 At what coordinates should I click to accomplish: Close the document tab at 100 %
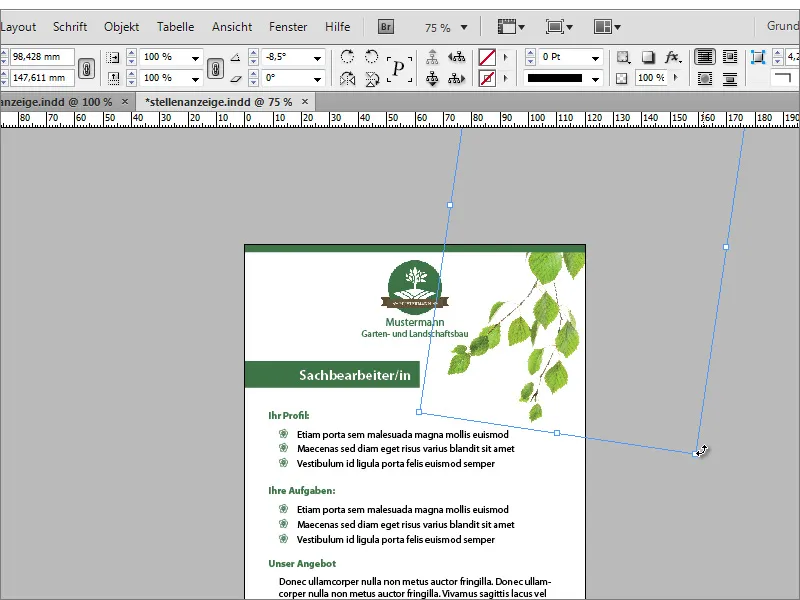tap(124, 102)
